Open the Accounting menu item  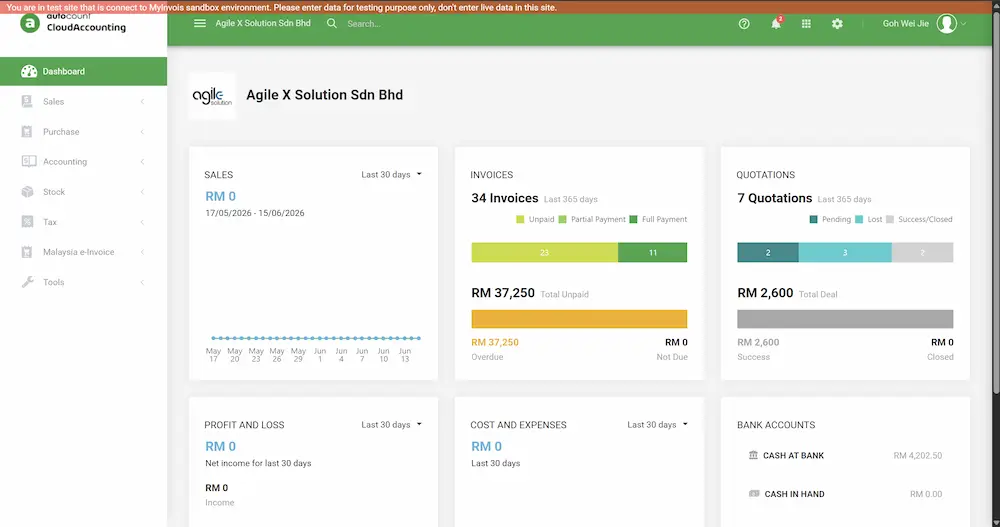(x=84, y=161)
